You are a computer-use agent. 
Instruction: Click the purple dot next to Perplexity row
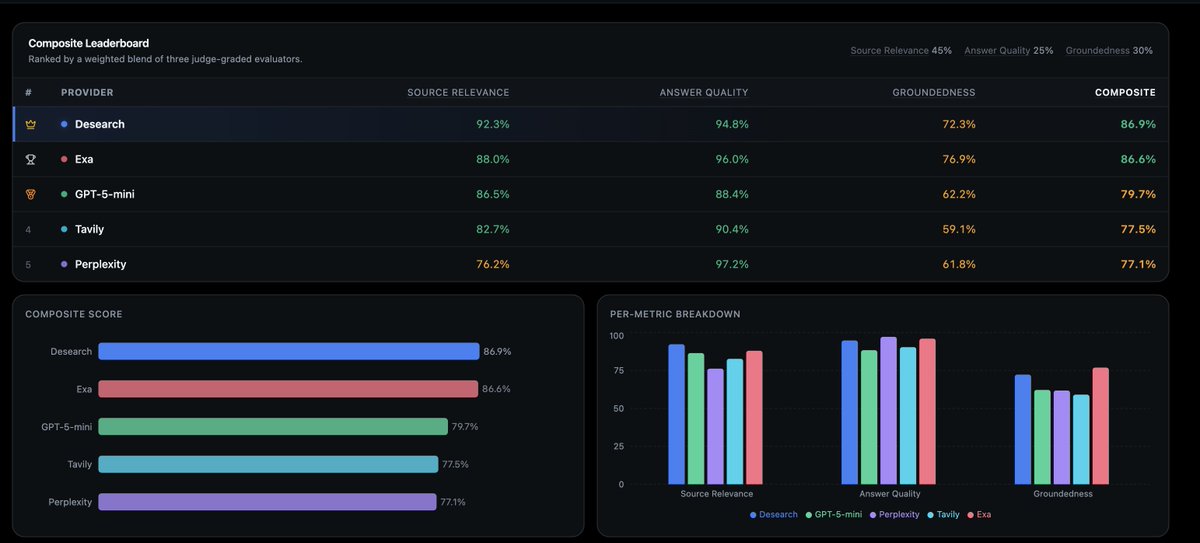[64, 264]
